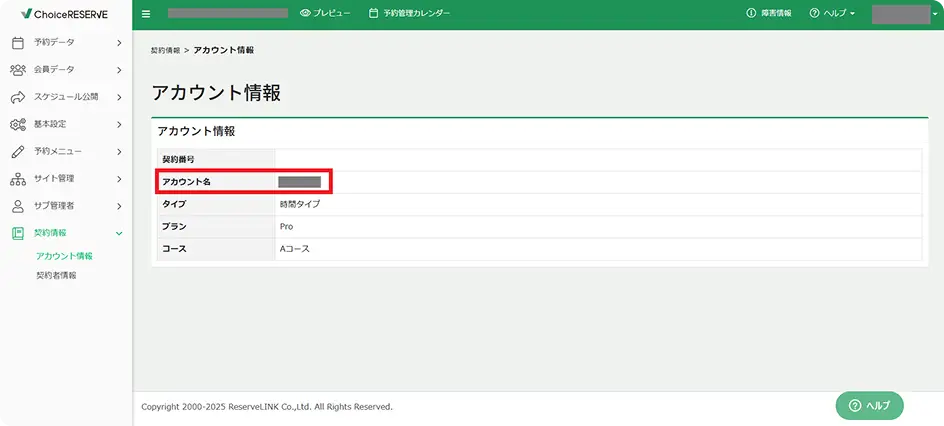Viewport: 944px width, 426px height.
Task: Click the copyright ReserveLINK footer text
Action: click(x=267, y=407)
